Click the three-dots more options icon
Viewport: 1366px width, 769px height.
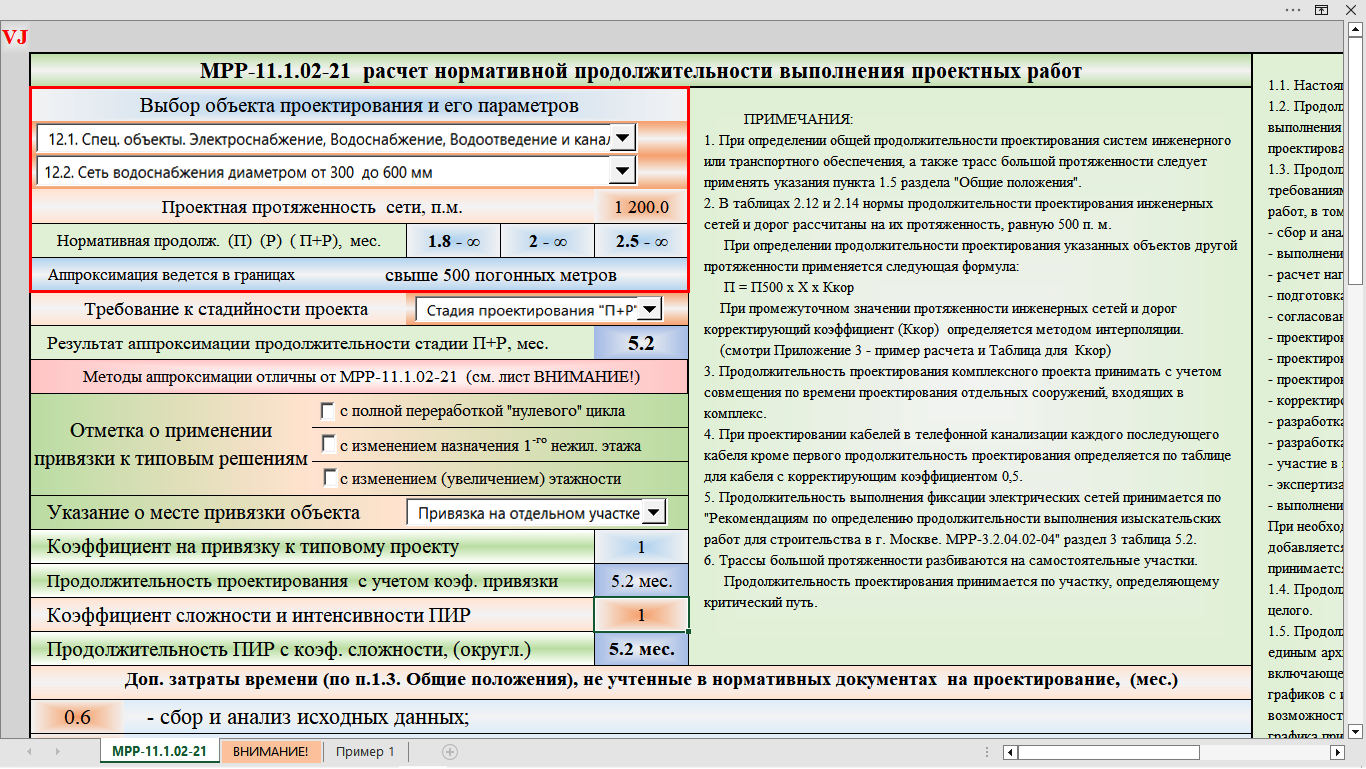[x=1293, y=8]
